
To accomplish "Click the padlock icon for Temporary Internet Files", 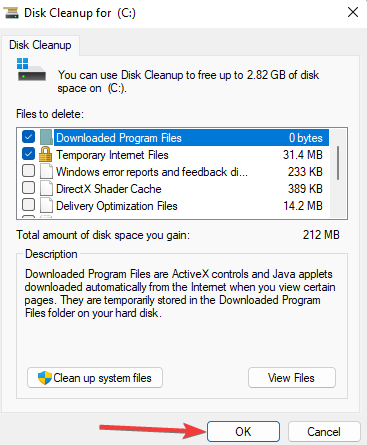I will click(46, 154).
